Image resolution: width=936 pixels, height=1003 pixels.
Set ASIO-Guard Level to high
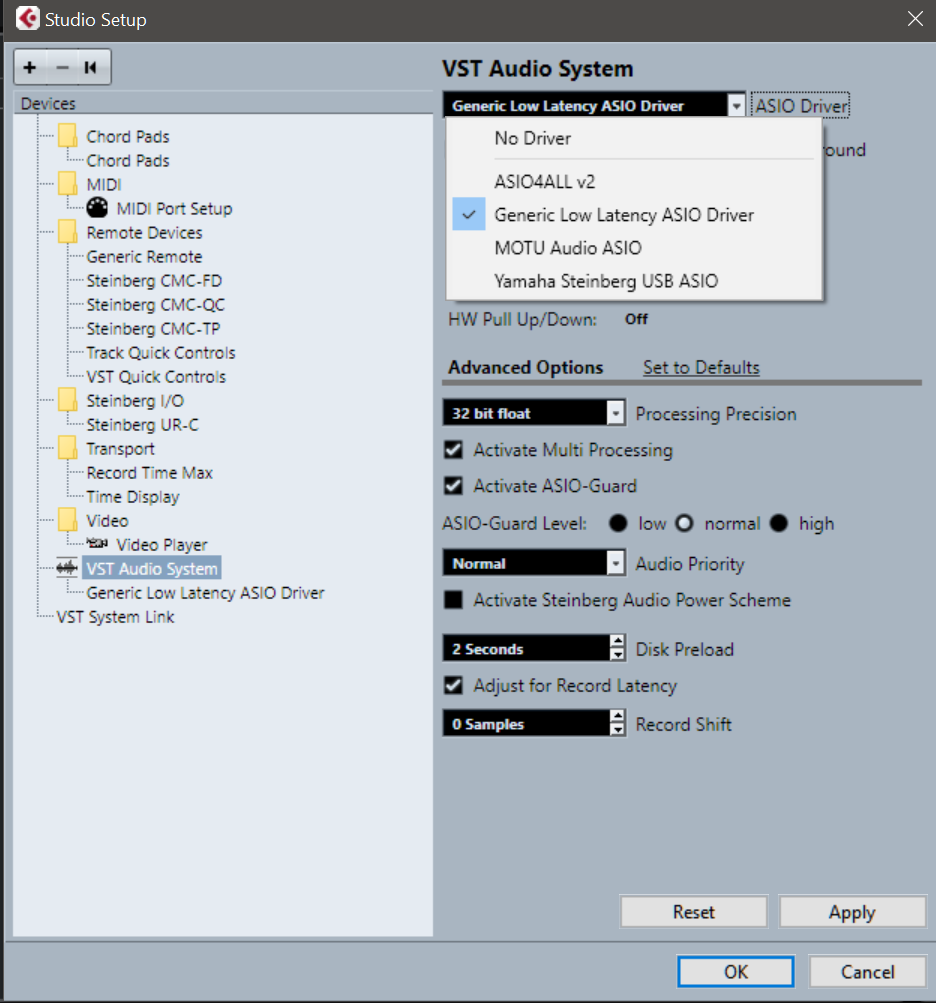(779, 523)
